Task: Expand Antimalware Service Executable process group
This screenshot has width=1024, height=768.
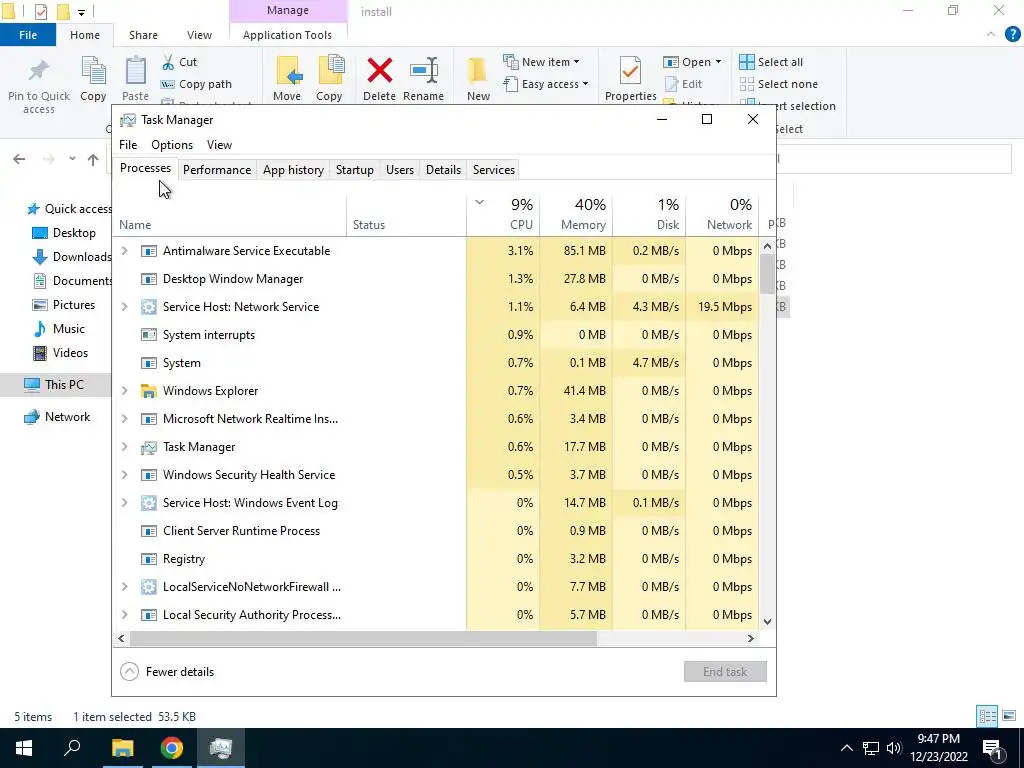Action: pos(125,251)
